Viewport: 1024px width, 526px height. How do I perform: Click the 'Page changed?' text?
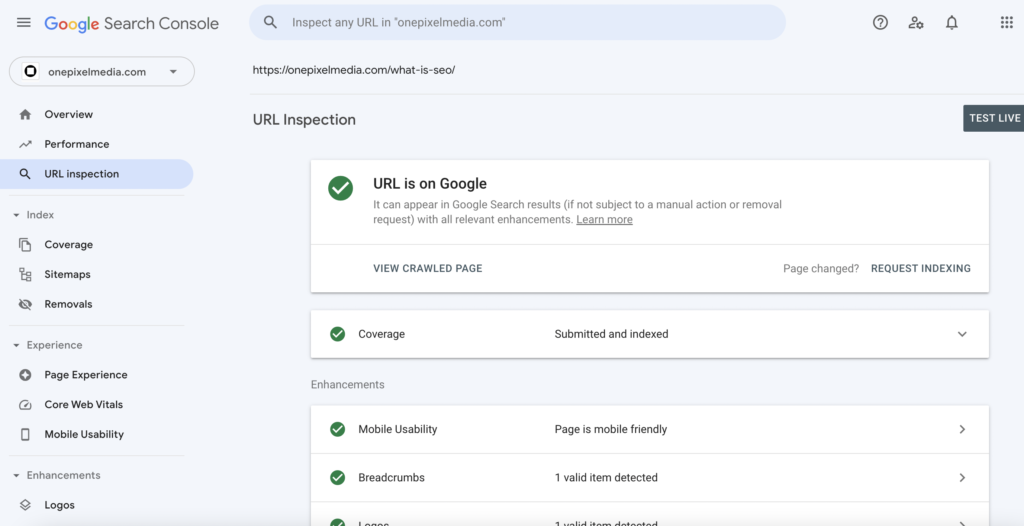pos(821,269)
